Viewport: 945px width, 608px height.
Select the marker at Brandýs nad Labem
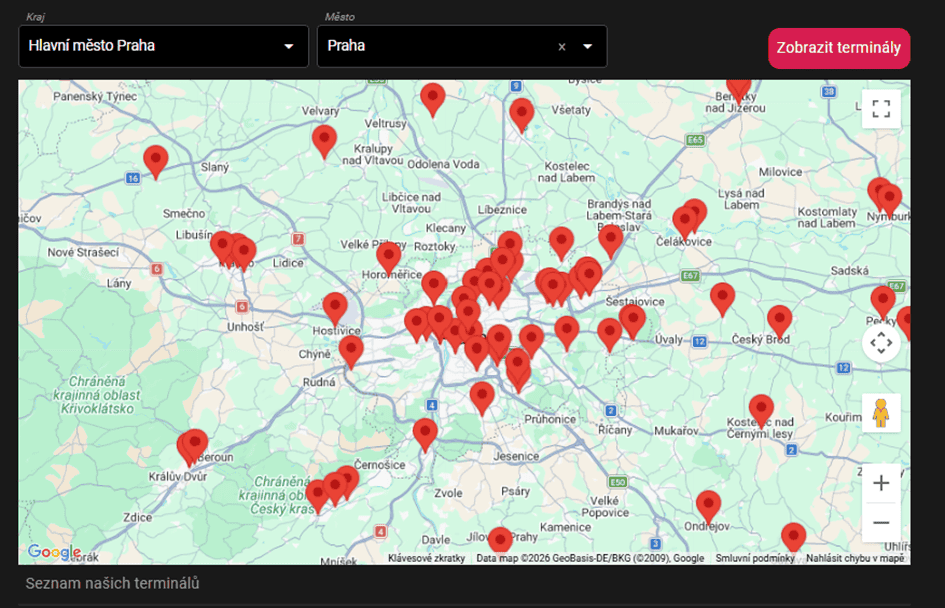pyautogui.click(x=611, y=242)
